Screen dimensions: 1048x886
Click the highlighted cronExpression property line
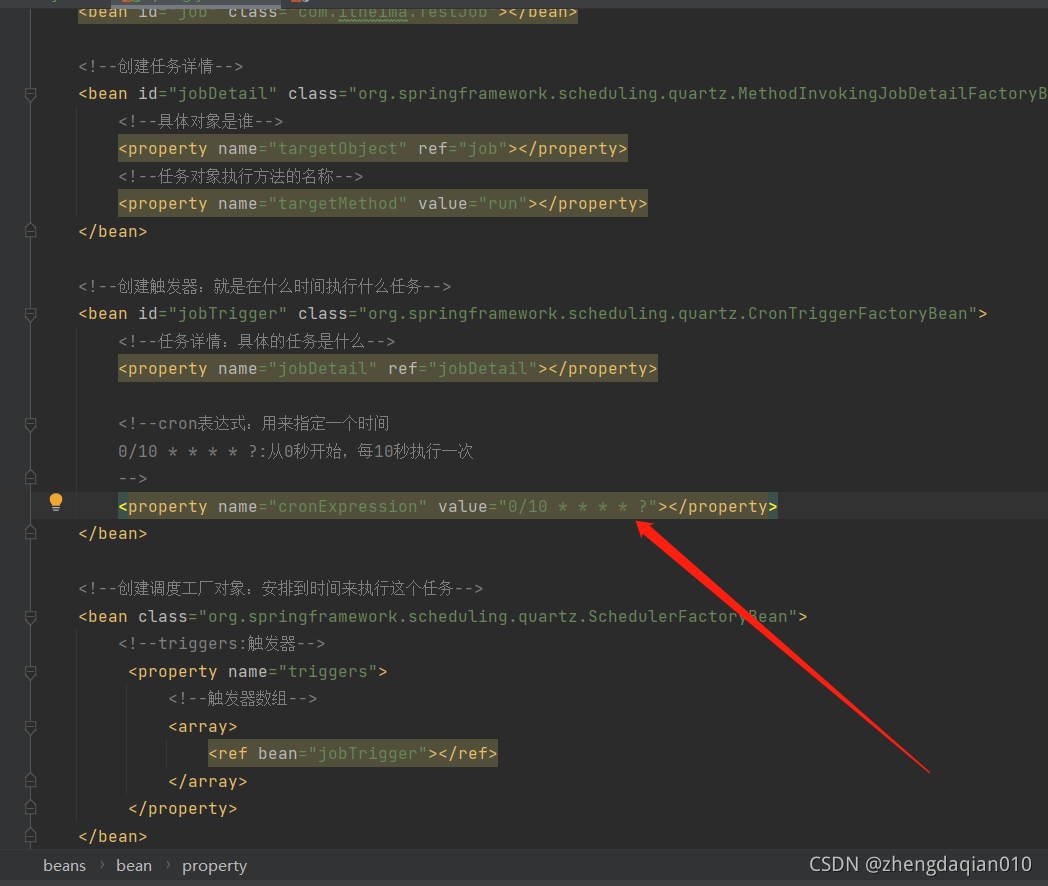tap(300, 506)
